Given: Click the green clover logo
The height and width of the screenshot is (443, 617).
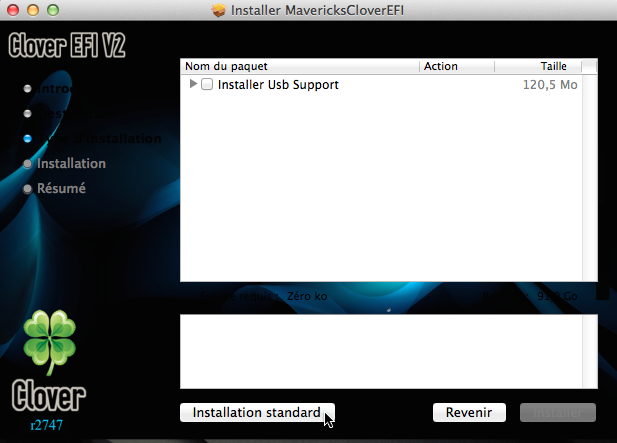Looking at the screenshot, I should [x=50, y=342].
